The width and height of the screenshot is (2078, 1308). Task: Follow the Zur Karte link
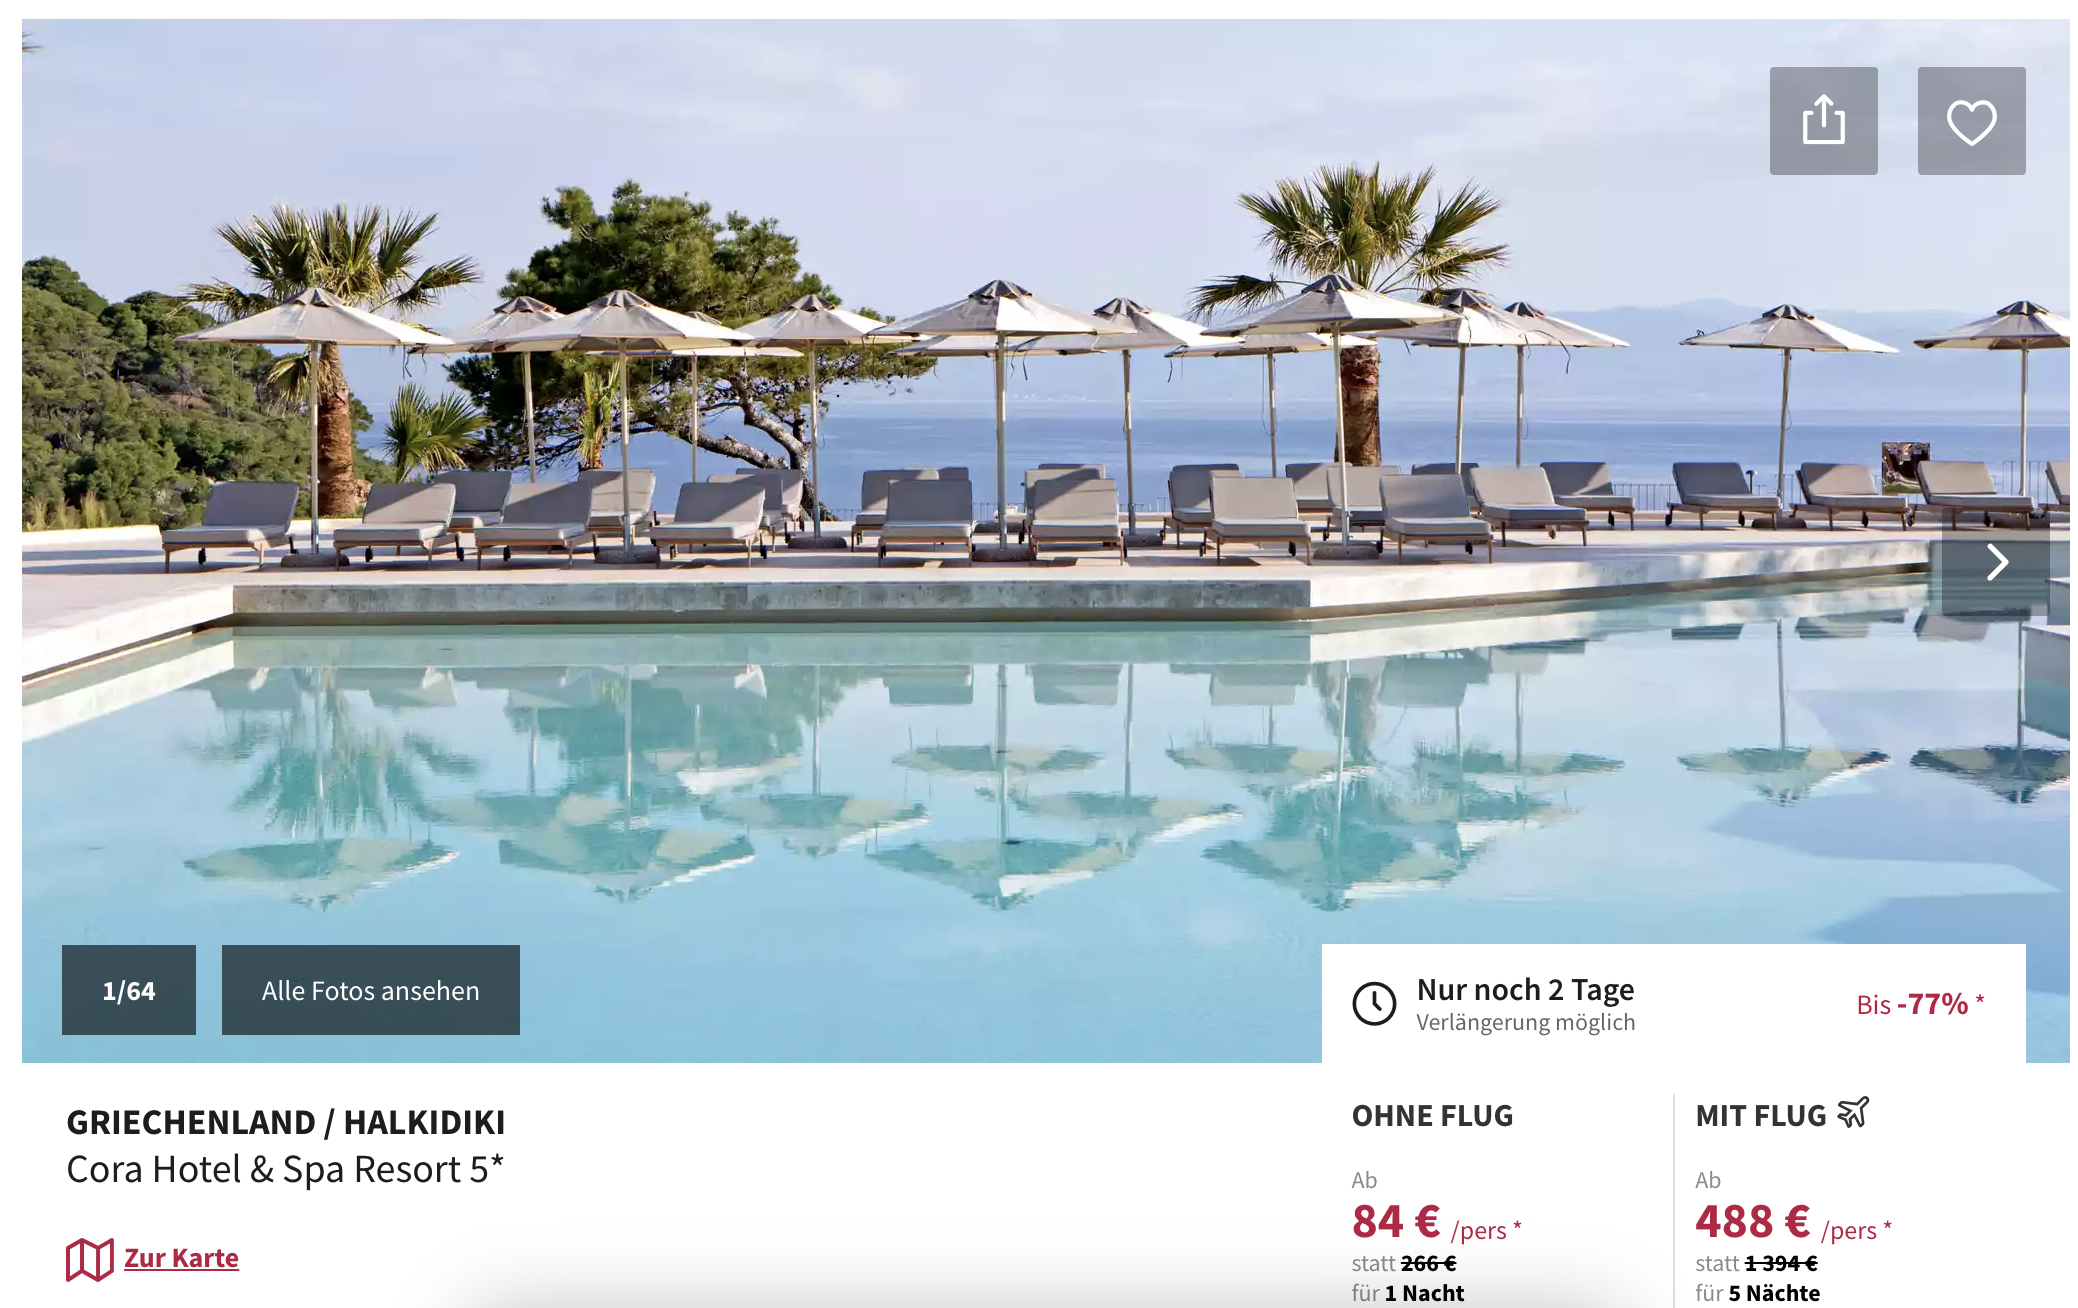(x=181, y=1258)
